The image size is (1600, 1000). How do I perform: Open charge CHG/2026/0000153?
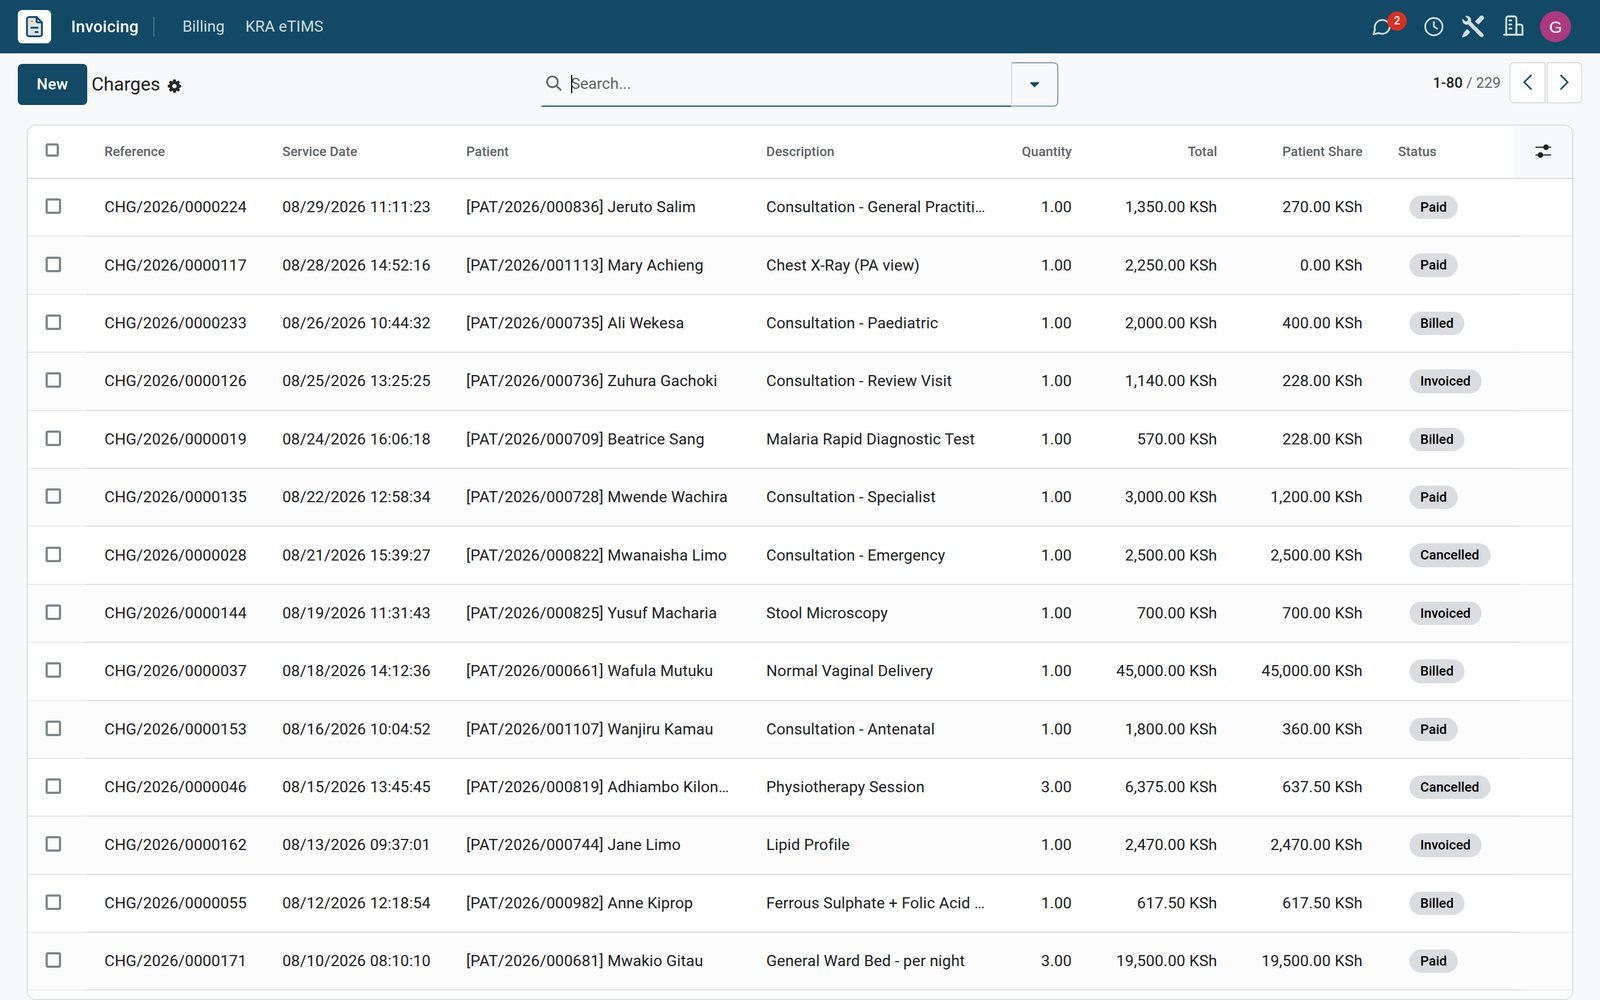coord(175,729)
